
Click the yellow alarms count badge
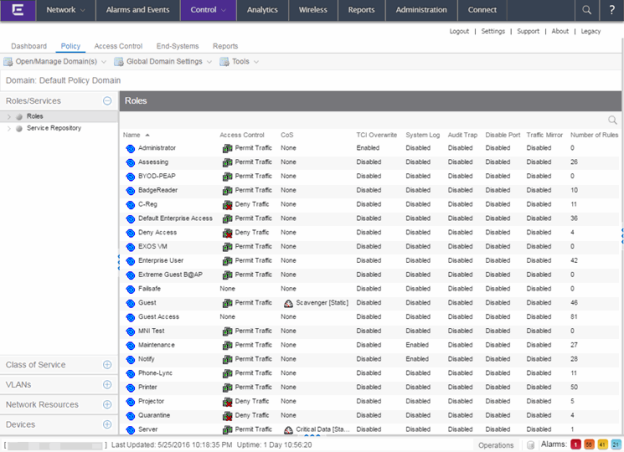click(x=603, y=444)
